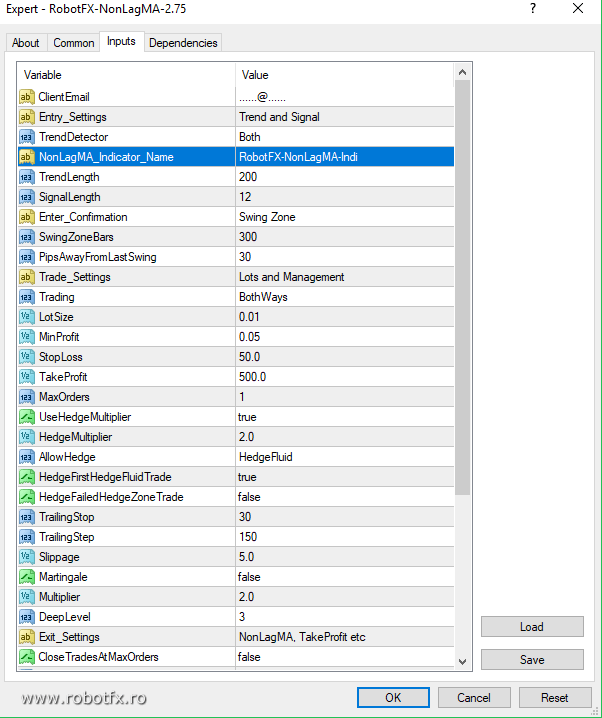Click the ClientEmail value field
The width and height of the screenshot is (602, 718).
click(x=345, y=97)
